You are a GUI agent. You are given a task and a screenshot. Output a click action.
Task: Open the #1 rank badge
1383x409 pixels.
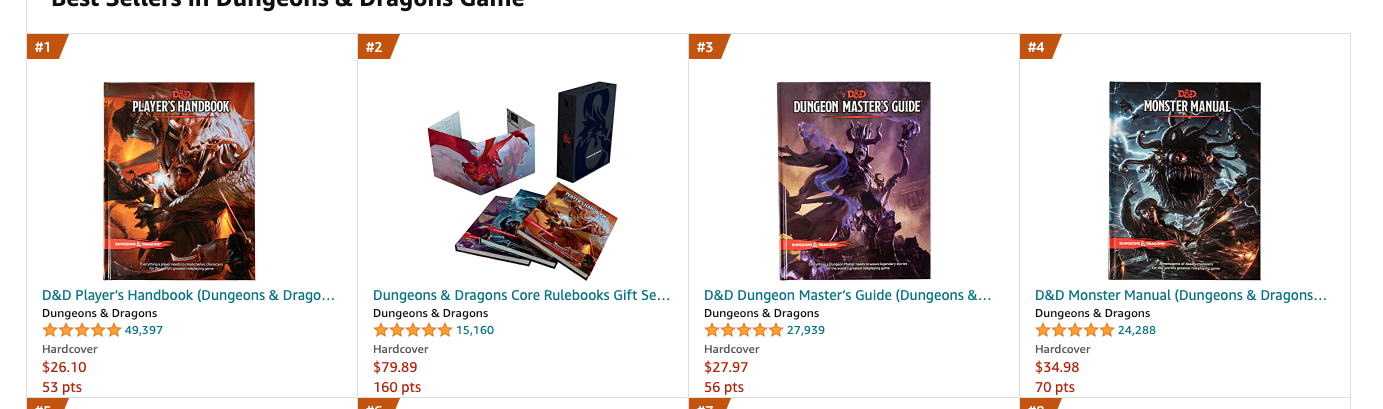point(45,47)
